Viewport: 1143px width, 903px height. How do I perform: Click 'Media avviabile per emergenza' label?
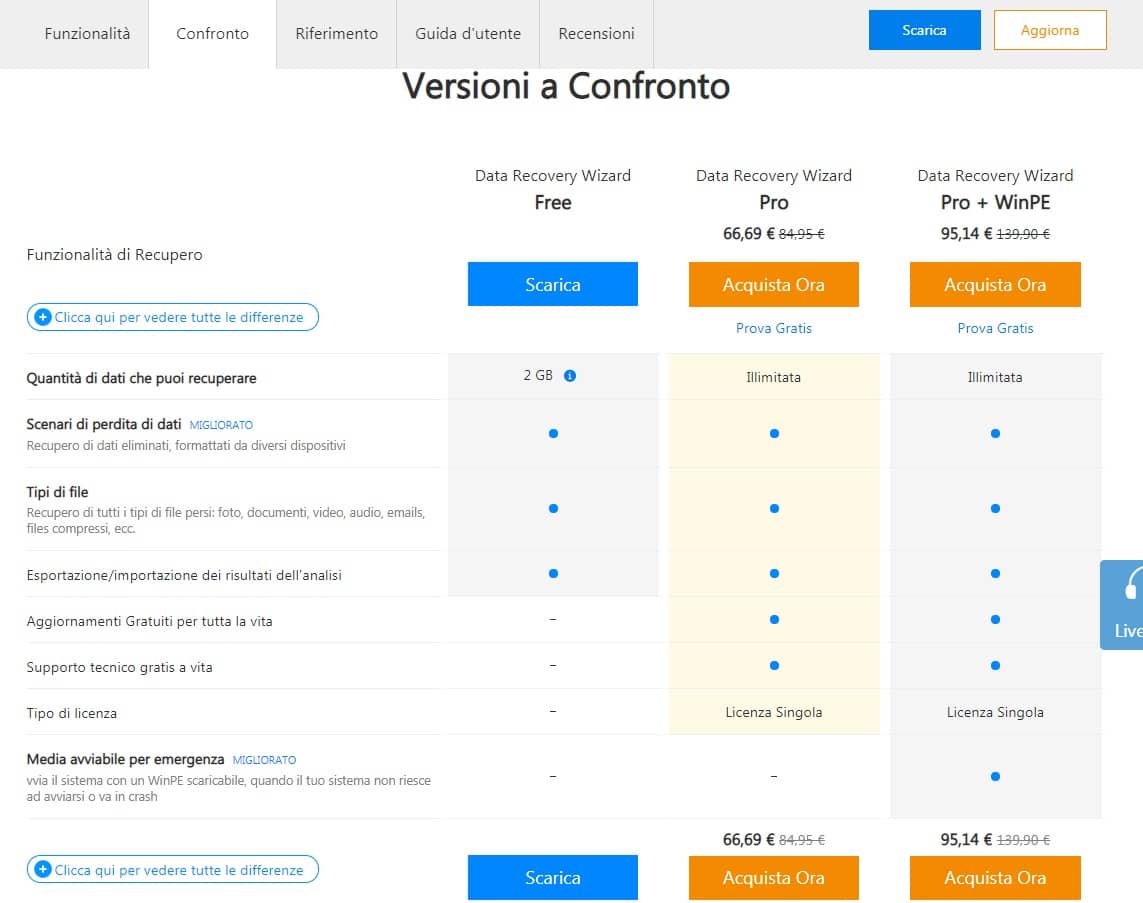pos(125,759)
